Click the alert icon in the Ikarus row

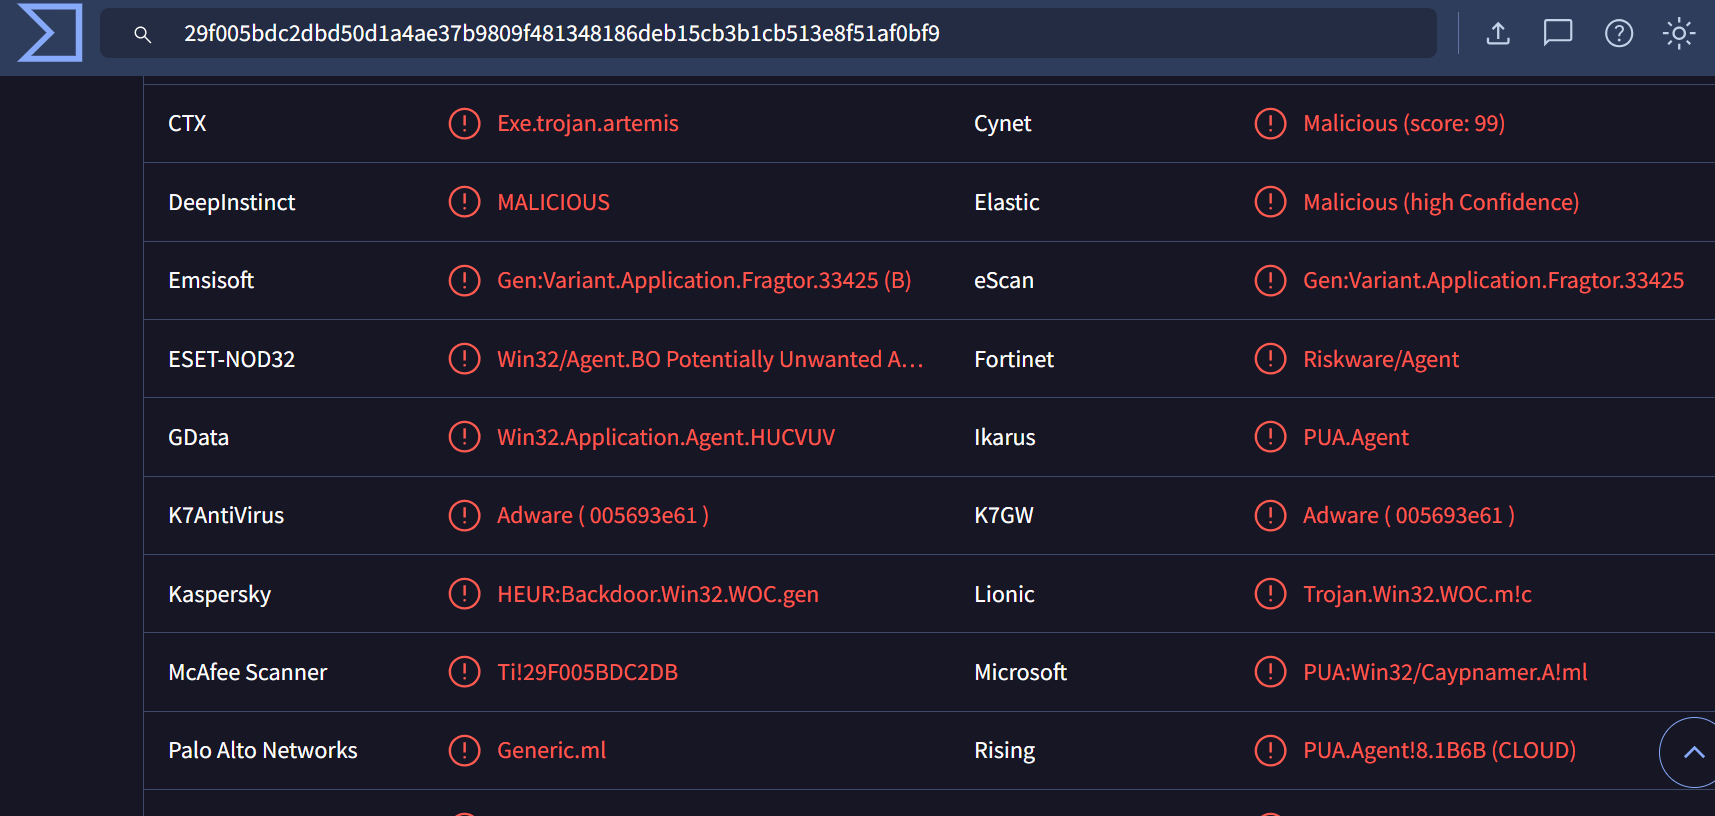click(x=1270, y=437)
